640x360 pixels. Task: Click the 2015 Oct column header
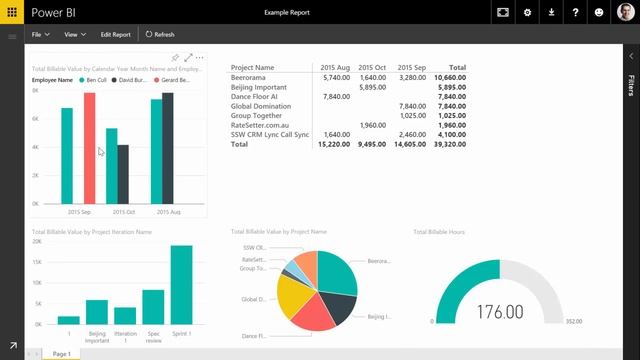click(372, 67)
